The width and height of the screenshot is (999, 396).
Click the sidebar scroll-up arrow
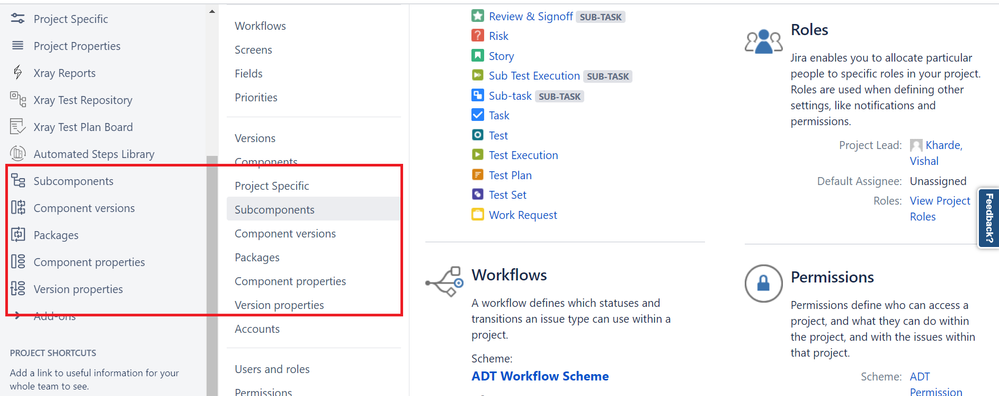(212, 11)
